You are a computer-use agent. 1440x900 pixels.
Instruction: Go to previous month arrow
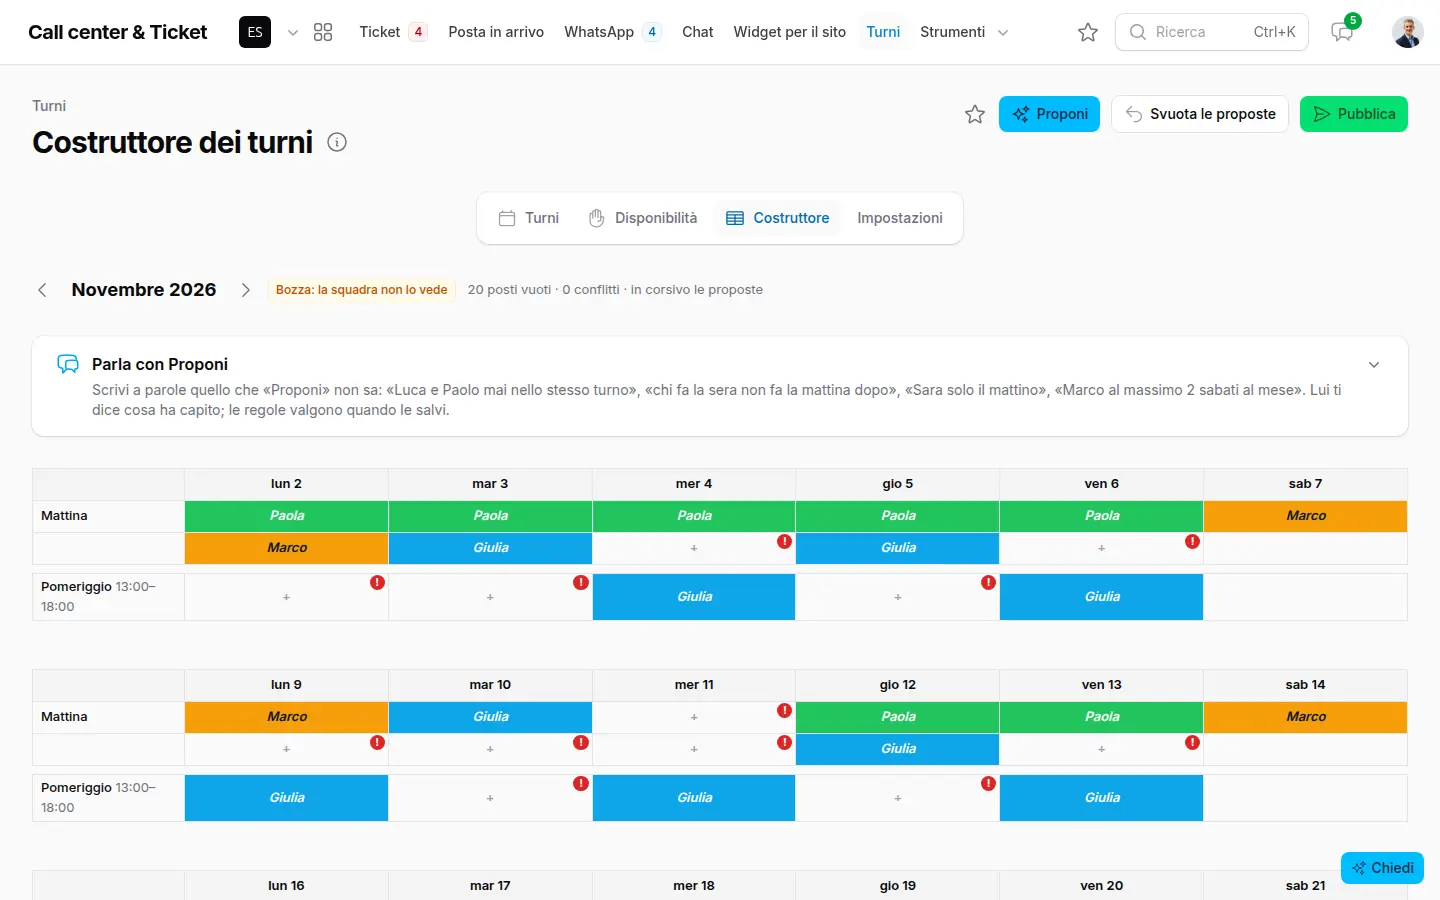click(42, 290)
